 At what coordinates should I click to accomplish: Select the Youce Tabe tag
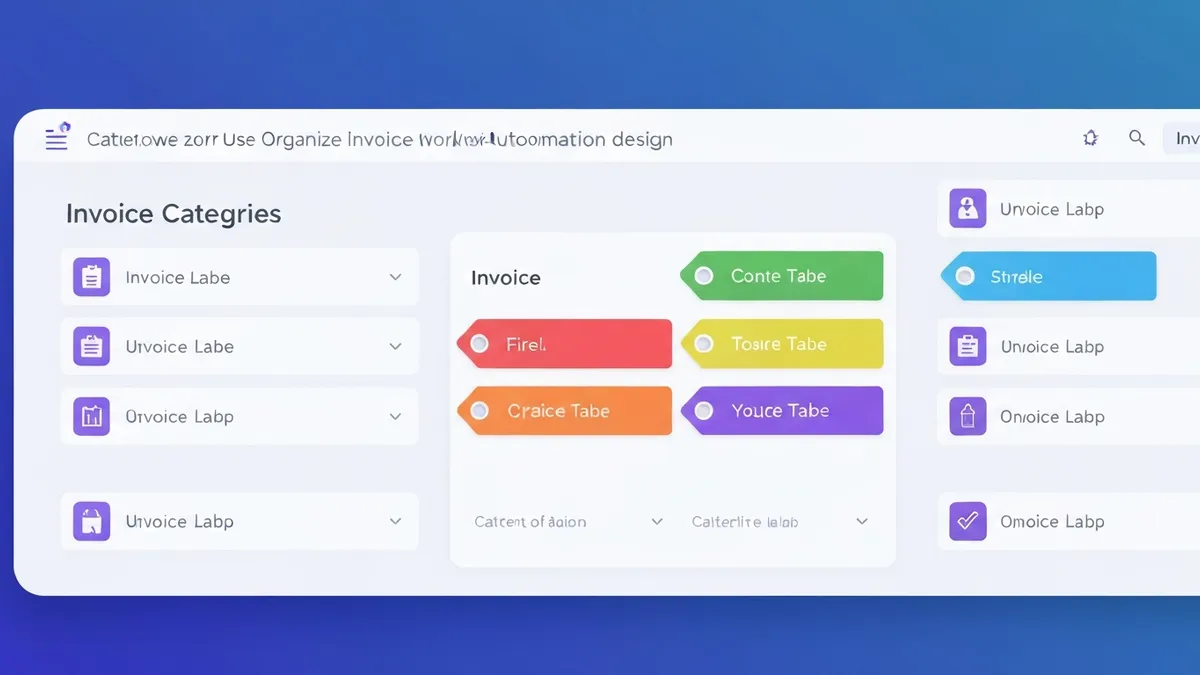coord(783,410)
